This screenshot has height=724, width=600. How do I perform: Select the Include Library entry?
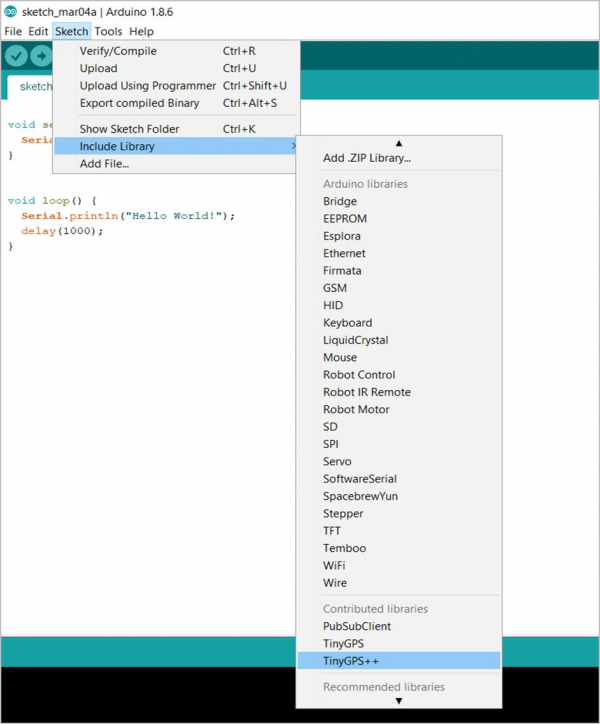[x=176, y=146]
